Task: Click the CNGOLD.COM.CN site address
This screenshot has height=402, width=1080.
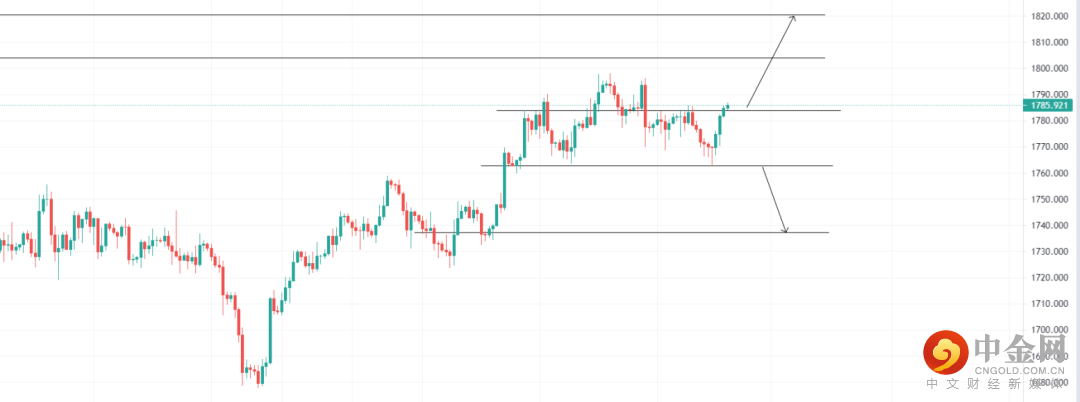Action: tap(1019, 370)
